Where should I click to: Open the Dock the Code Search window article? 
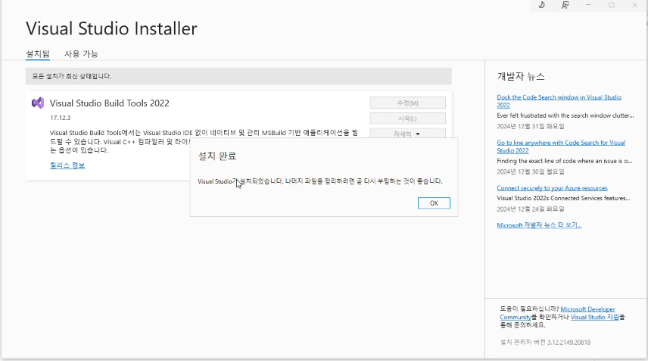point(559,101)
